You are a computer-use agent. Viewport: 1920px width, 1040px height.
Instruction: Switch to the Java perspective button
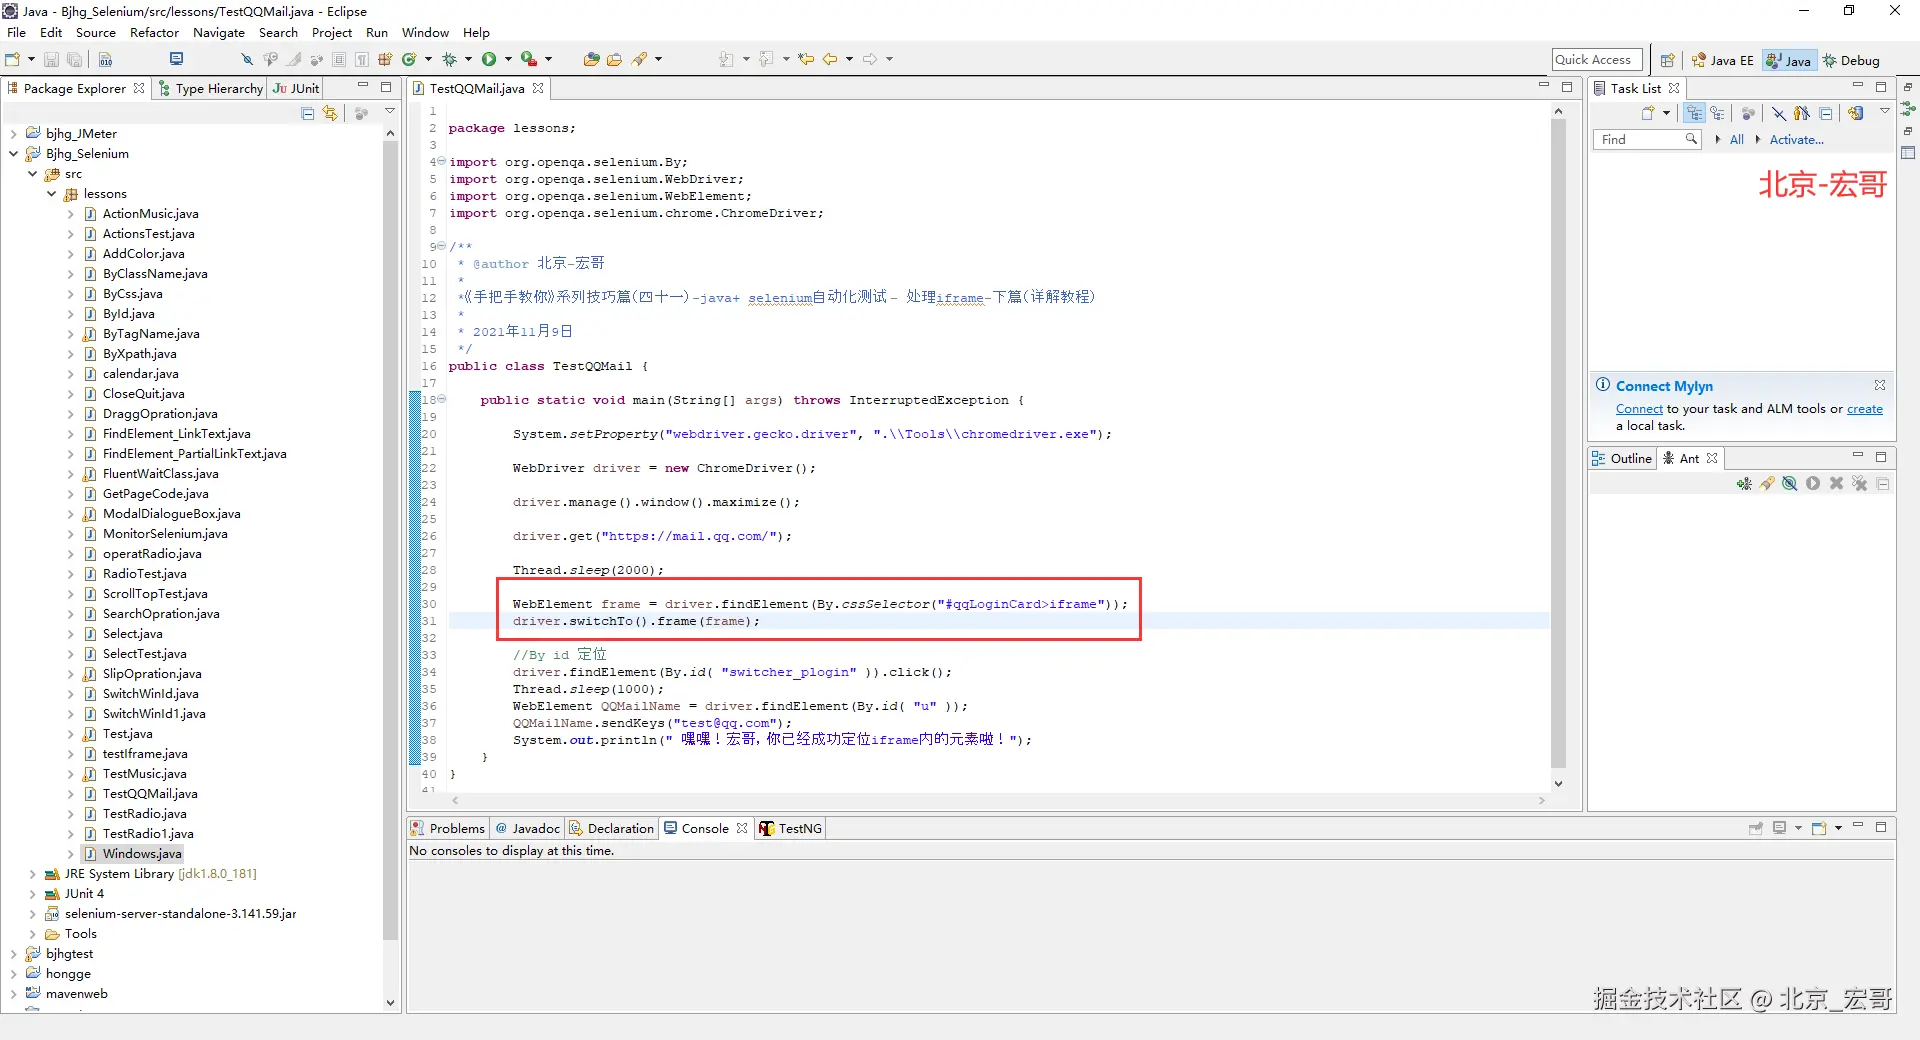pyautogui.click(x=1788, y=61)
